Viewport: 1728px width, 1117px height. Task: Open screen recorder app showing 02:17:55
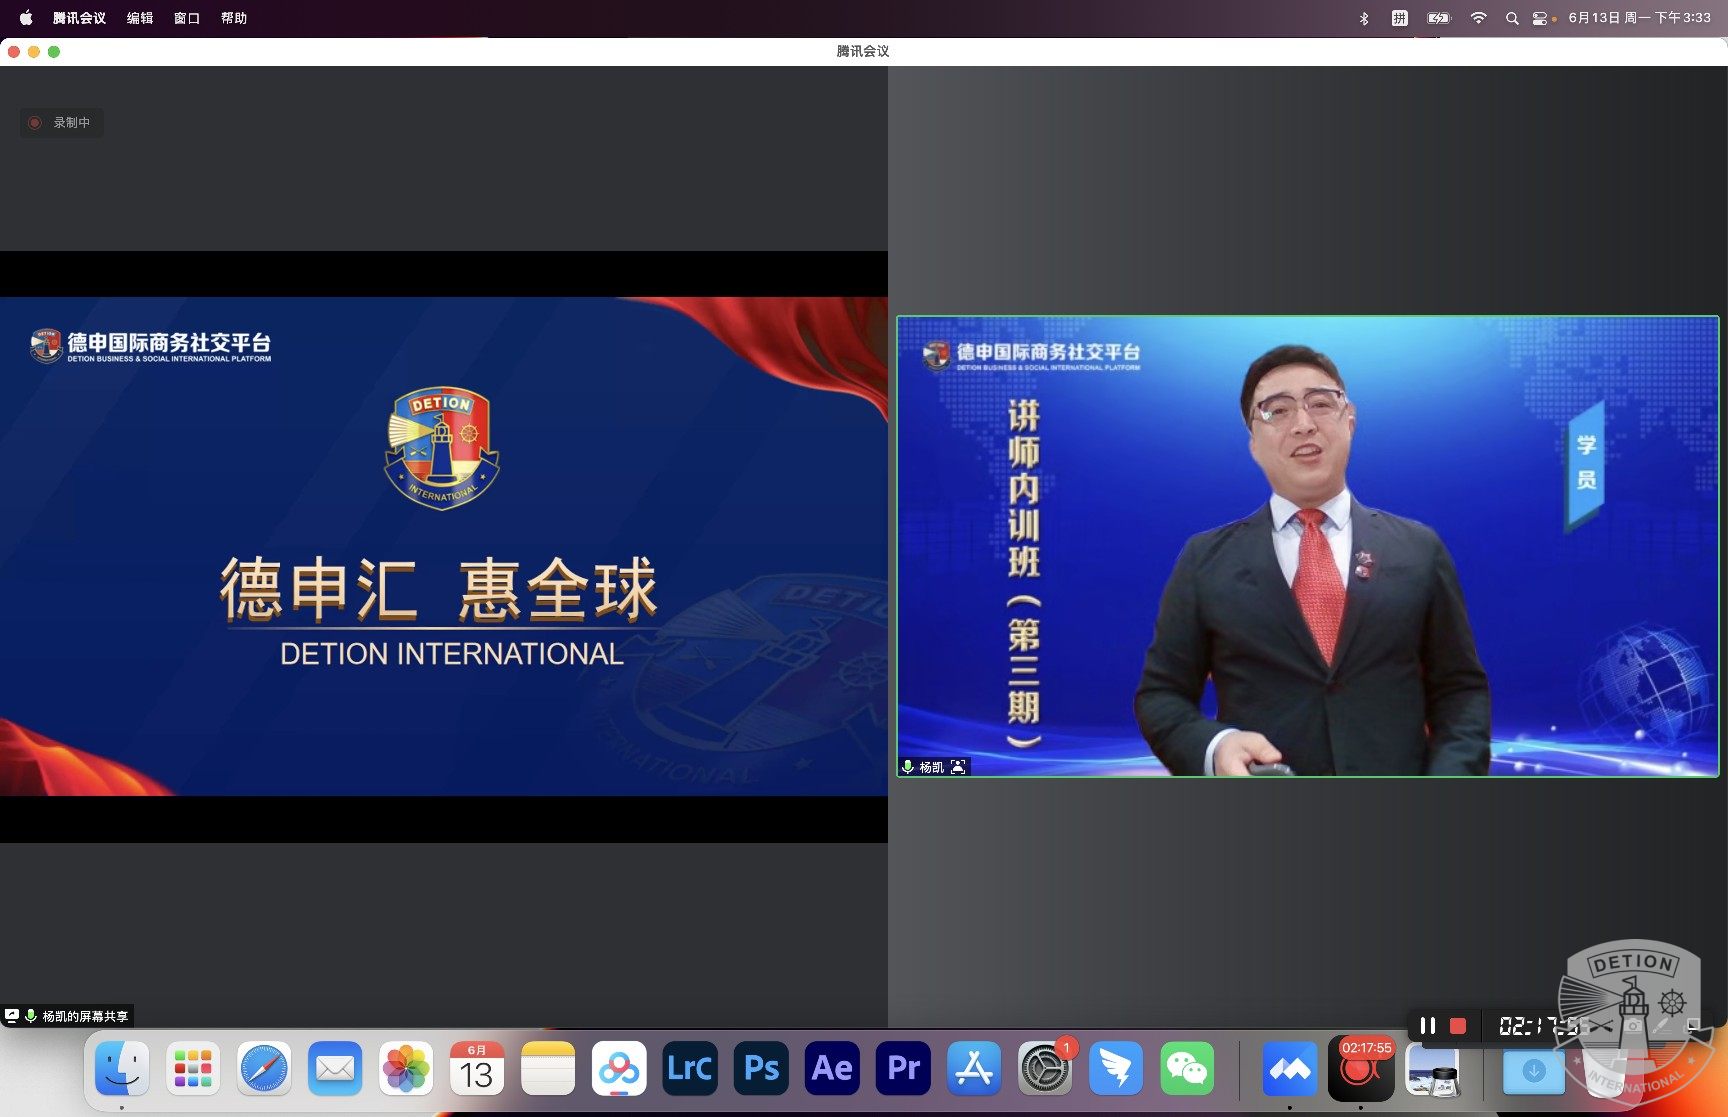click(1361, 1069)
